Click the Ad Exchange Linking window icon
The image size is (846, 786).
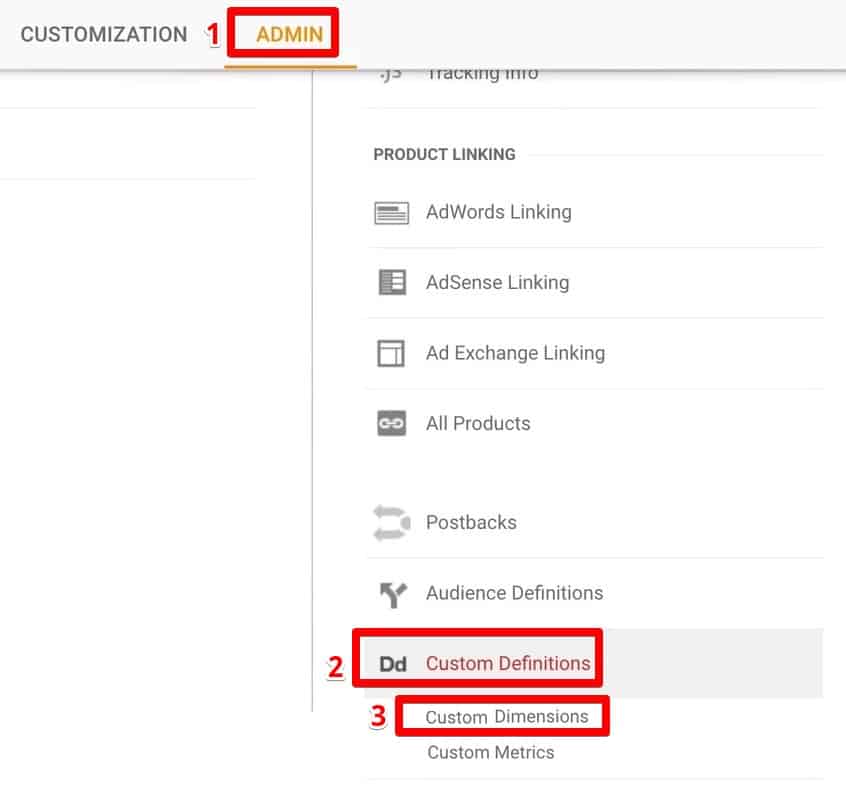click(x=391, y=353)
